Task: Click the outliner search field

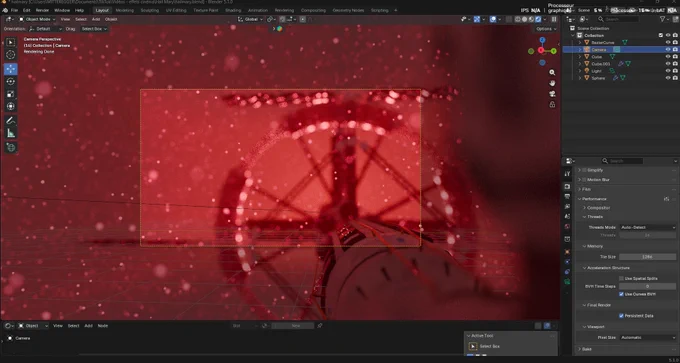Action: [618, 19]
